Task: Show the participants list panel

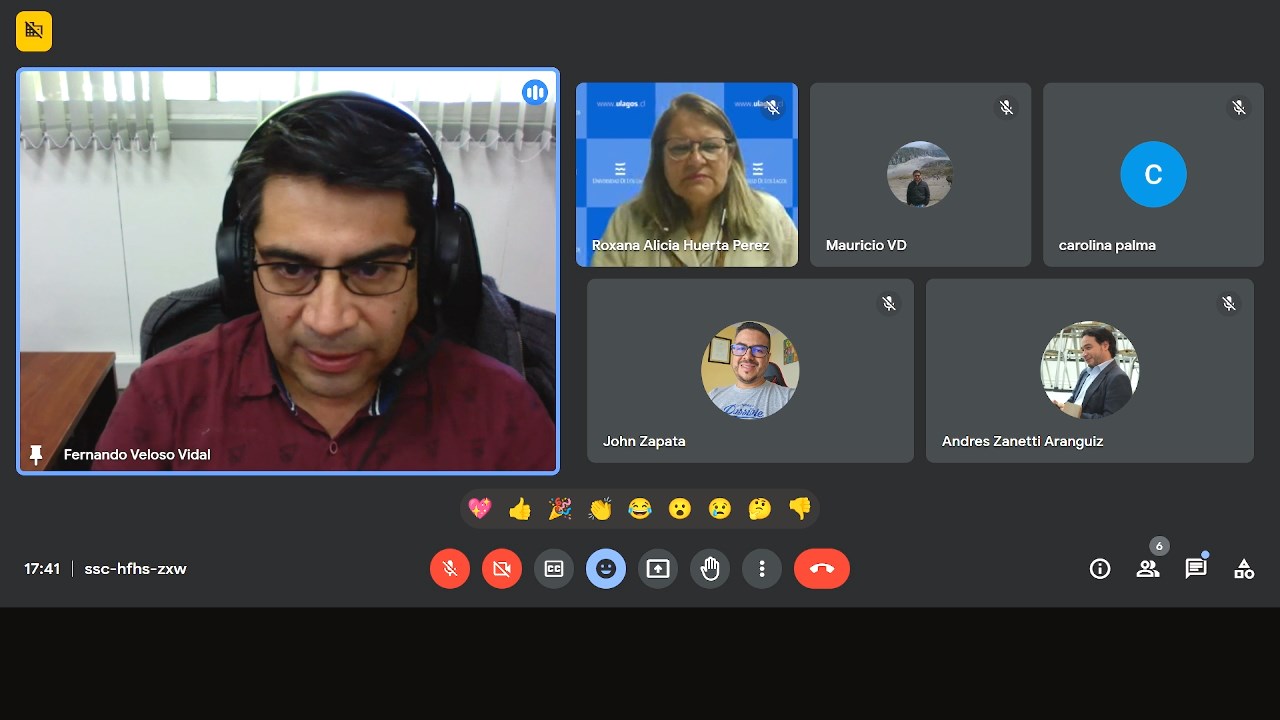Action: (x=1148, y=569)
